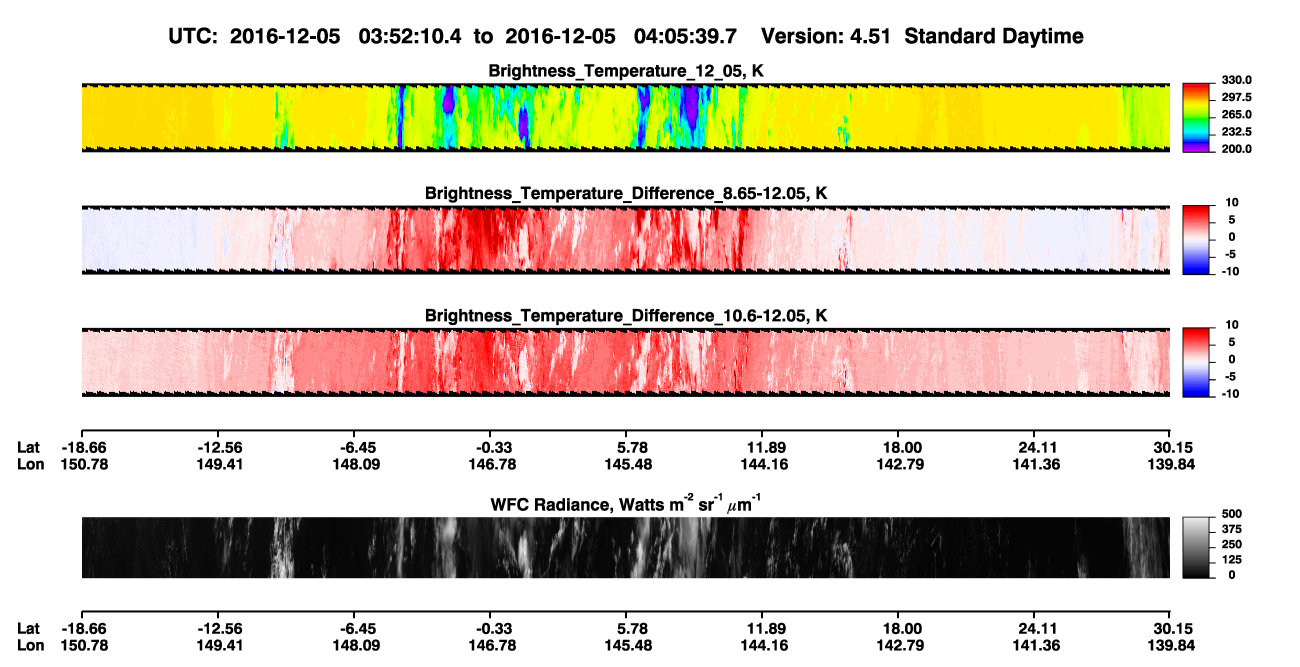The image size is (1300, 667).
Task: Click the 200.0 colorbar tick label
Action: [x=1237, y=149]
